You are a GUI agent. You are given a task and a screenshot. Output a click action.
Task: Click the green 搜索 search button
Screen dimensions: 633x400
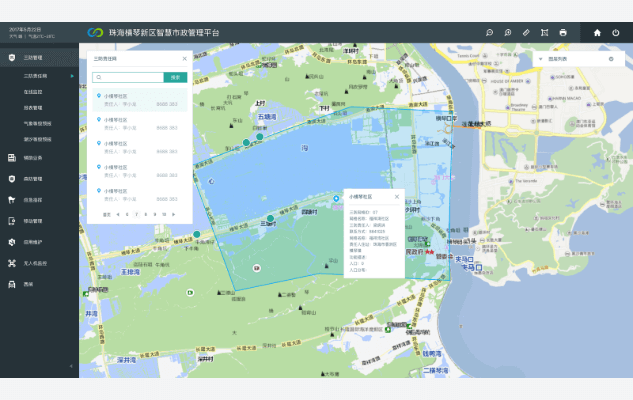(175, 77)
